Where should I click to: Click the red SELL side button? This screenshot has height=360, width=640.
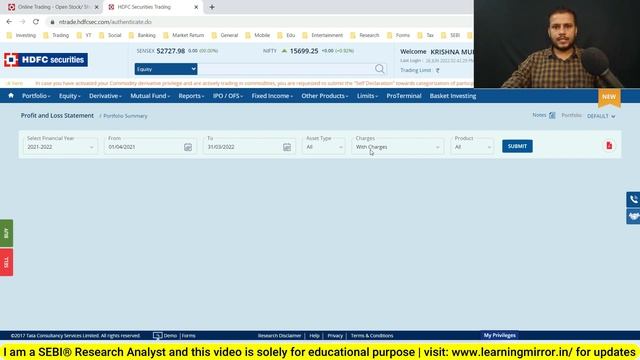pyautogui.click(x=6, y=262)
